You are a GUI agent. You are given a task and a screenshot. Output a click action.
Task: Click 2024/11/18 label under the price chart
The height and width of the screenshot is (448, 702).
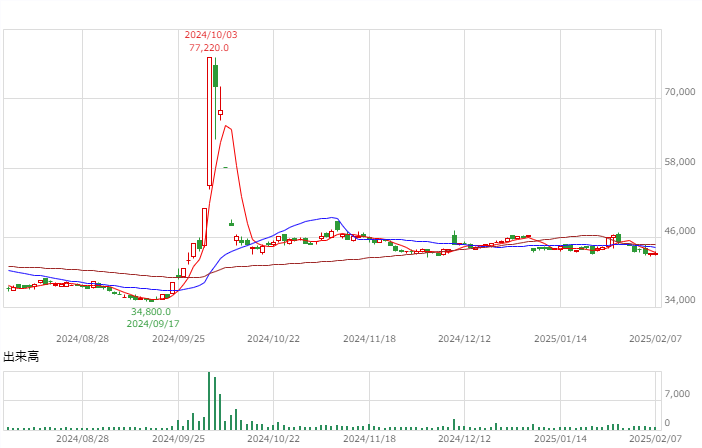[369, 339]
